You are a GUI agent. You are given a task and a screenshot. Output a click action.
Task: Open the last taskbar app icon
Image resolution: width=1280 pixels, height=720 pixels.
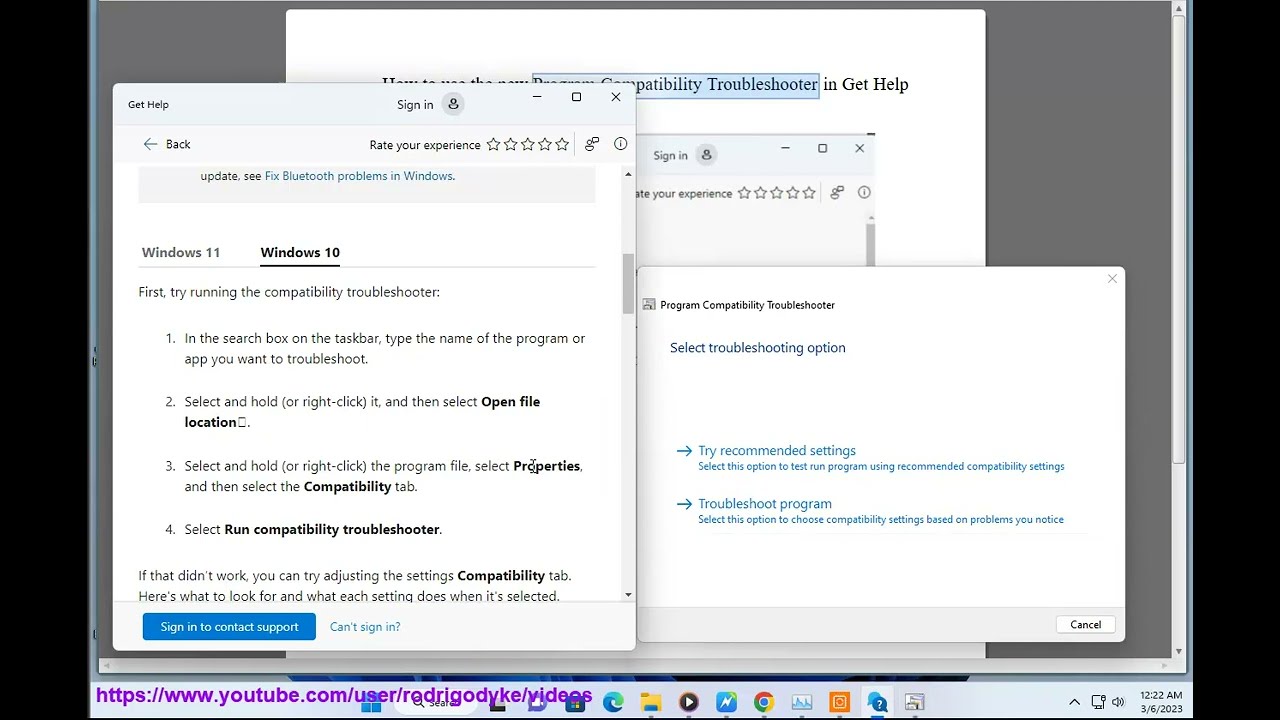[914, 702]
